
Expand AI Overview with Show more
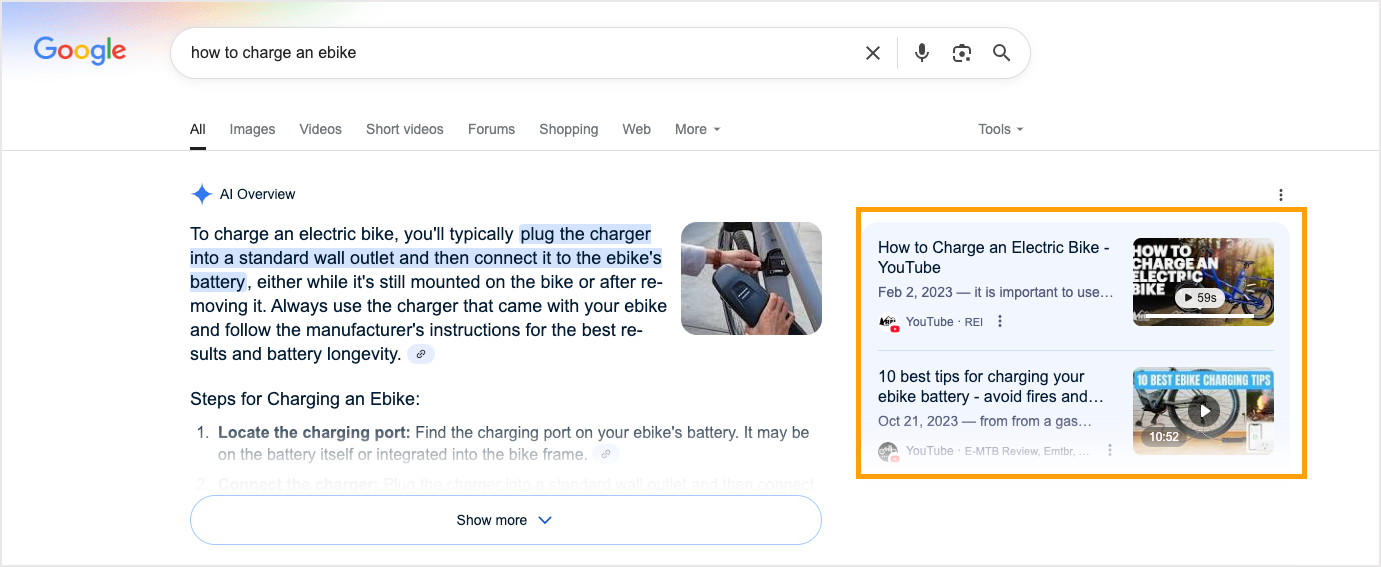[x=505, y=520]
